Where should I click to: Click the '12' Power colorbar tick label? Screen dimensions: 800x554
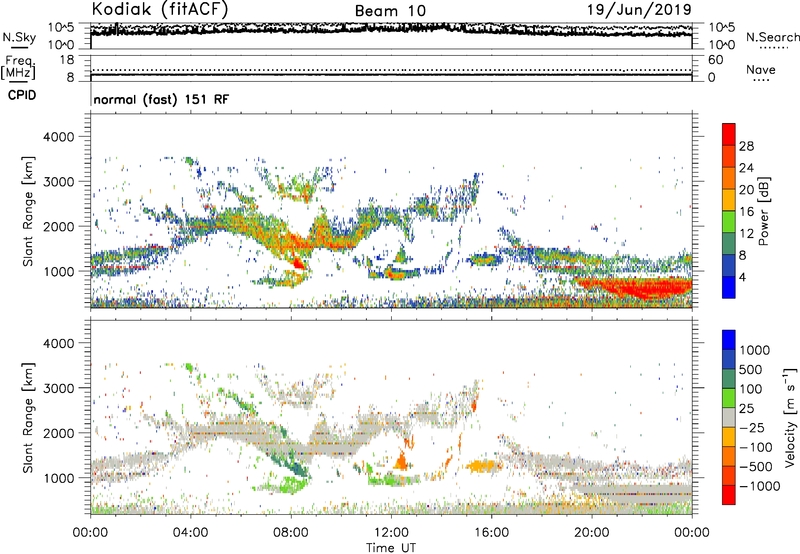(x=746, y=234)
